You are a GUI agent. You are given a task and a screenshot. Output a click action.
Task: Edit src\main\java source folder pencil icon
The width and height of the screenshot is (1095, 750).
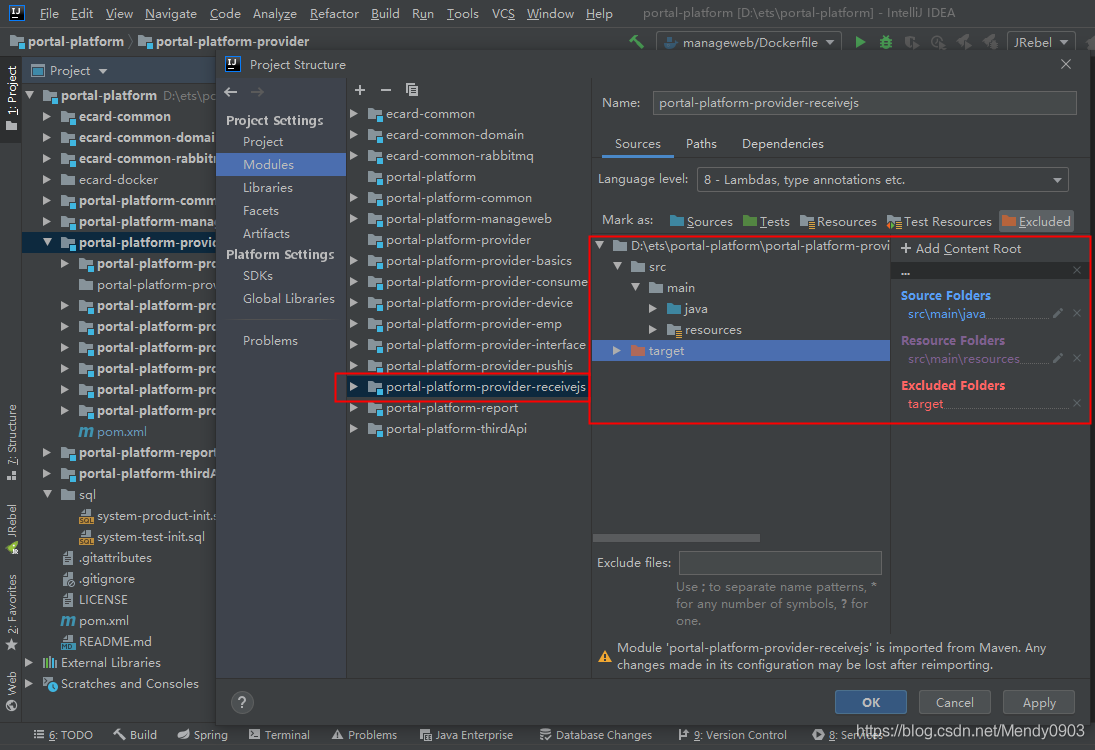pyautogui.click(x=1058, y=314)
